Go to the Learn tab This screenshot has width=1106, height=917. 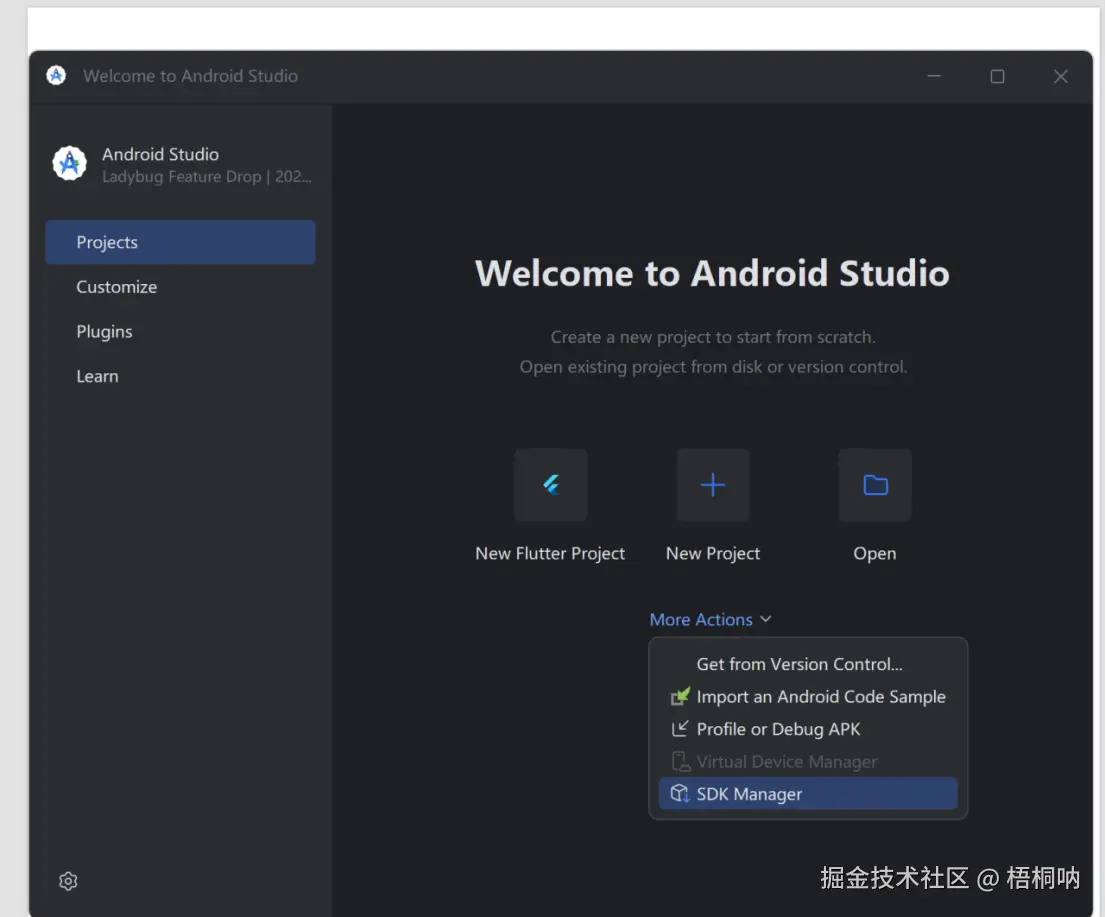181,376
